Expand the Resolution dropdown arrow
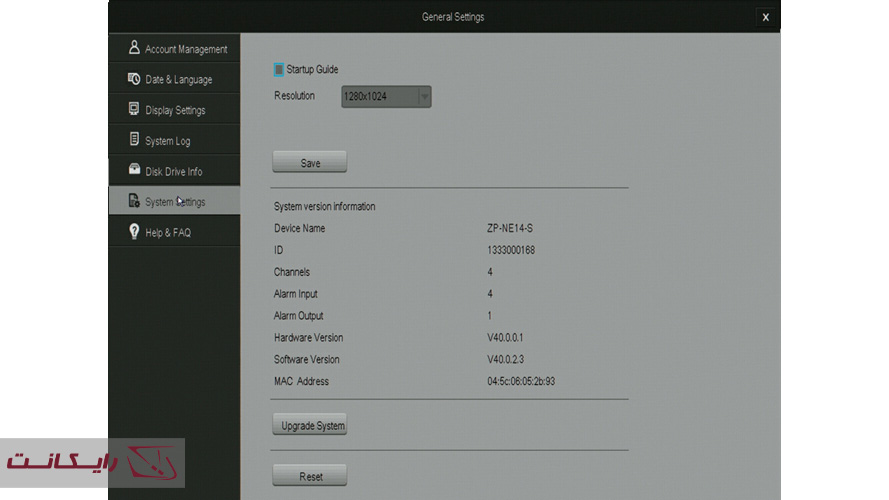The width and height of the screenshot is (889, 500). pyautogui.click(x=424, y=97)
